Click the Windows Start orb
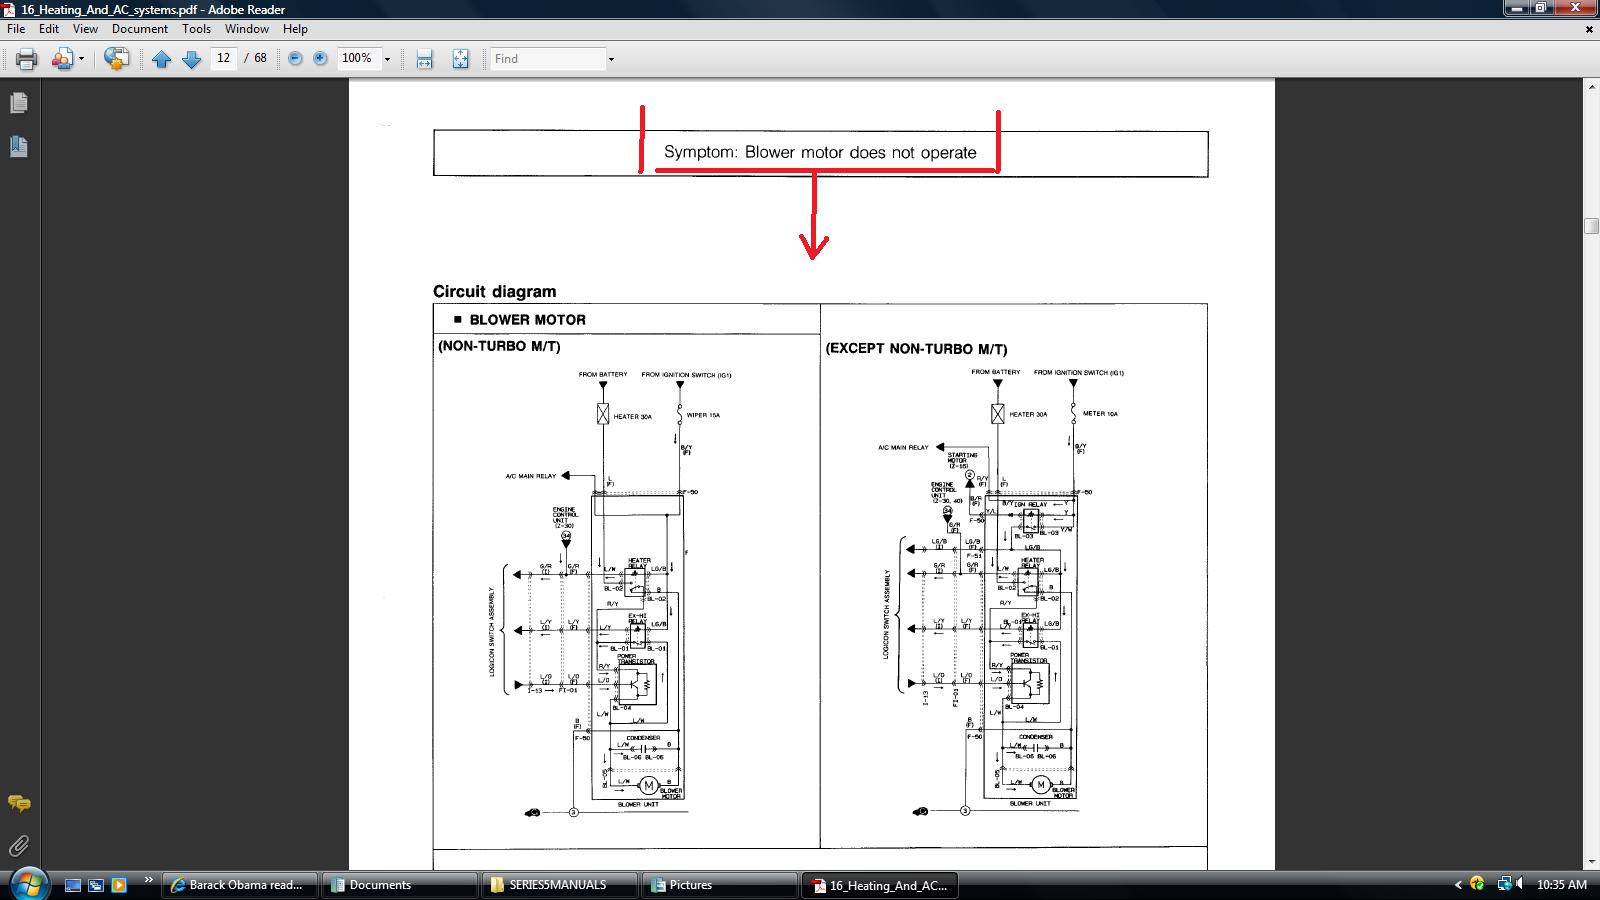 coord(27,883)
